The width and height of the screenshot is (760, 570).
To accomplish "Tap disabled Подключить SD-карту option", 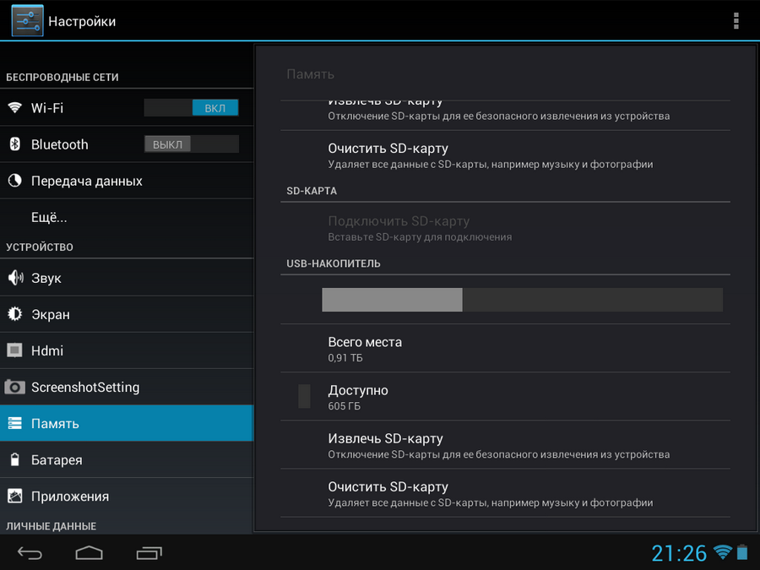I will tap(505, 228).
